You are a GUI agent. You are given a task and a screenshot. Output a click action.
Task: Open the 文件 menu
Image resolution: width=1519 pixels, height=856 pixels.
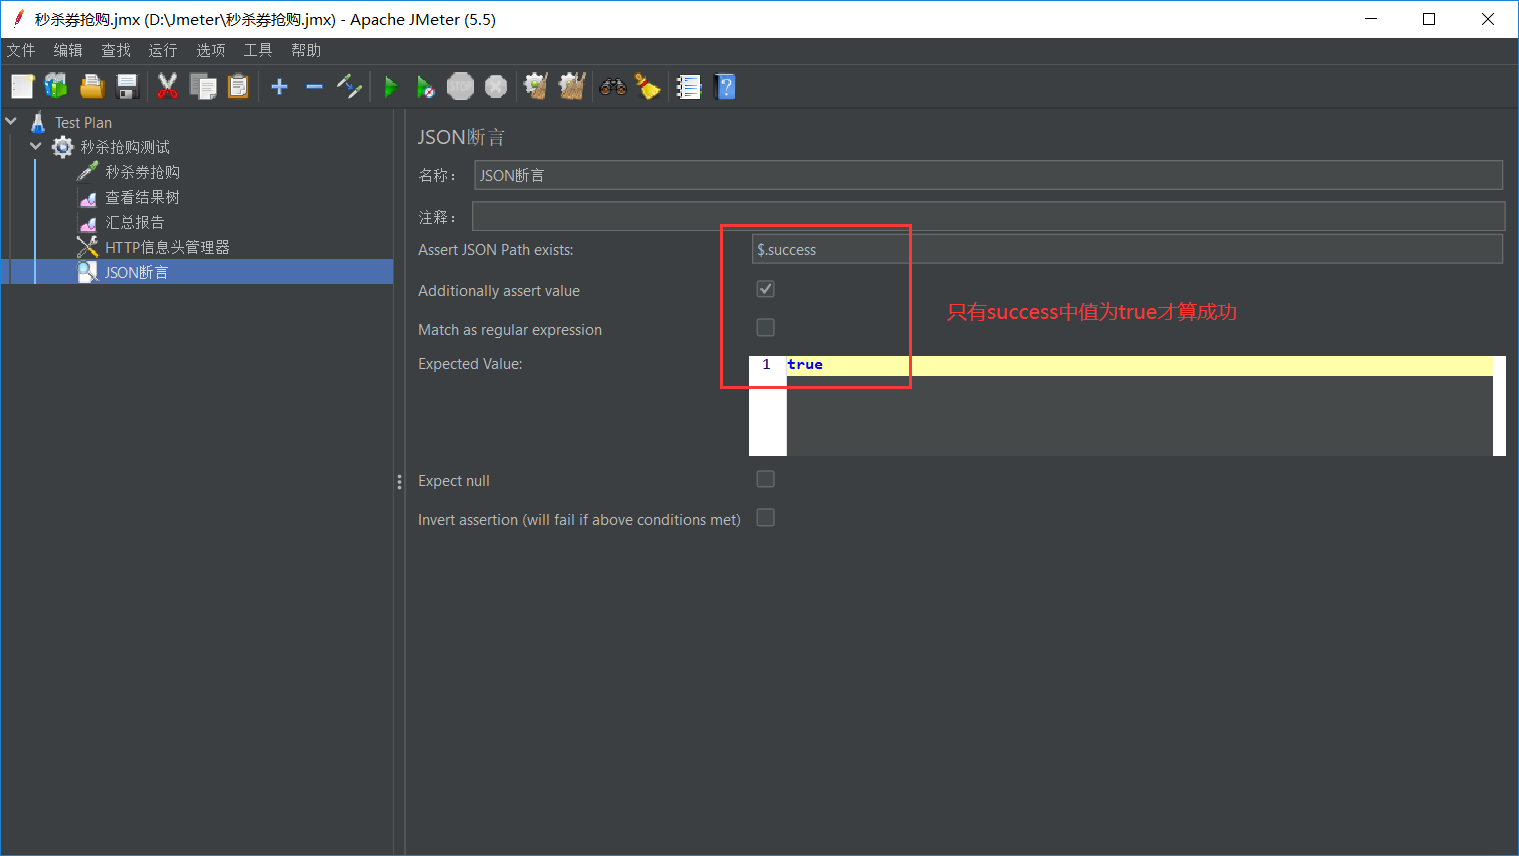pyautogui.click(x=21, y=50)
